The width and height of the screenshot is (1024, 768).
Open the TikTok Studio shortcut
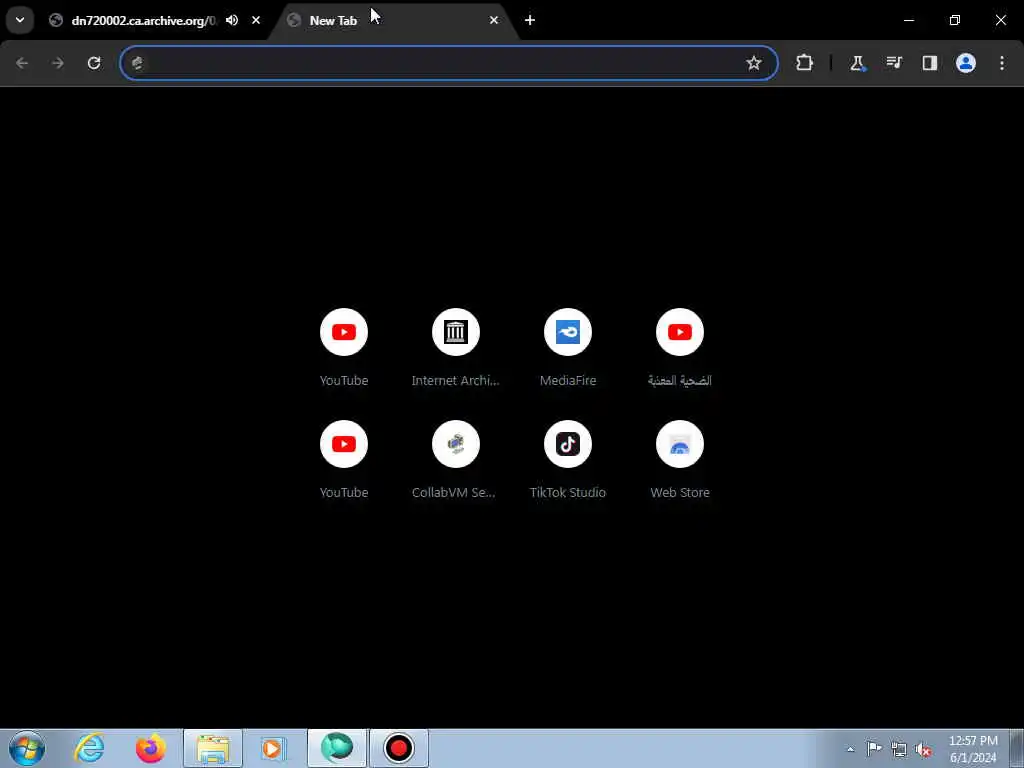[x=568, y=460]
